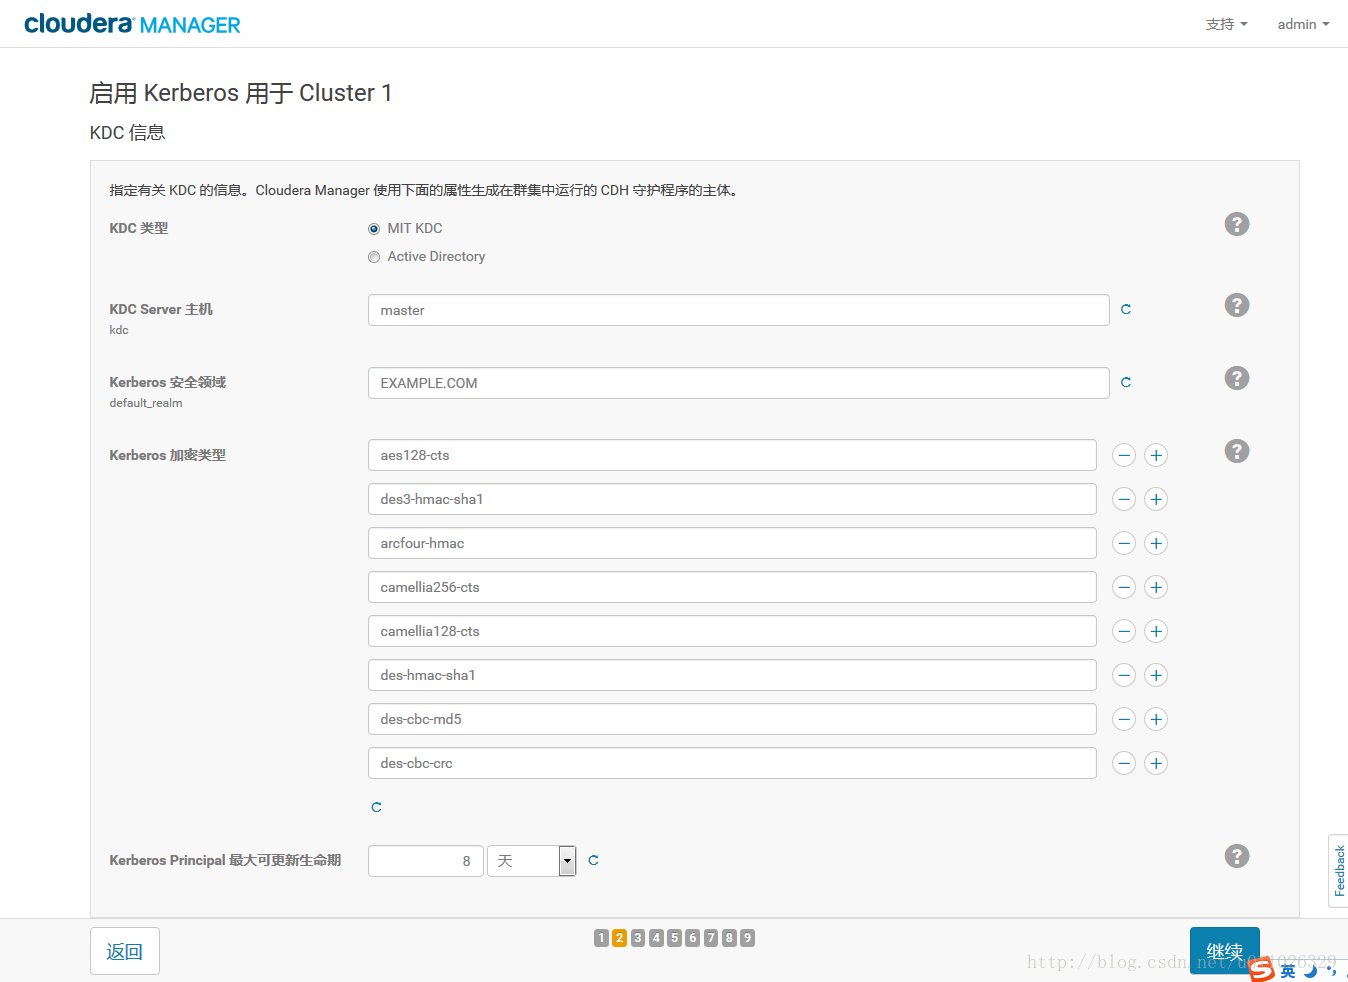
Task: Add entry after camellia256-cts row
Action: point(1156,587)
